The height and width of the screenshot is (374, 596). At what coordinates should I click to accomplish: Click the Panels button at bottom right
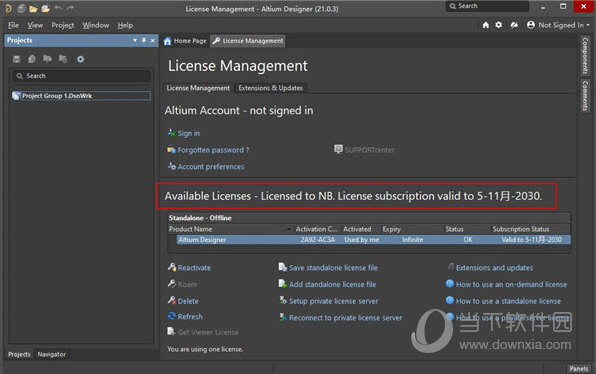click(x=579, y=368)
